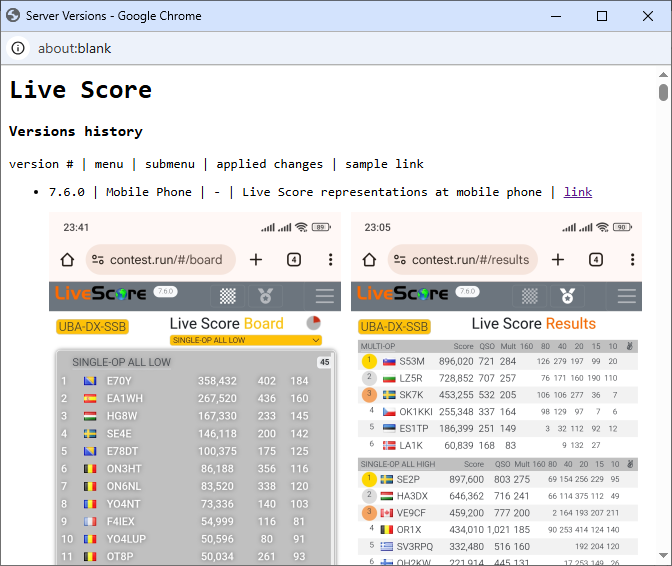
Task: Click 7.6.0 version badge in results screenshot
Action: click(468, 291)
